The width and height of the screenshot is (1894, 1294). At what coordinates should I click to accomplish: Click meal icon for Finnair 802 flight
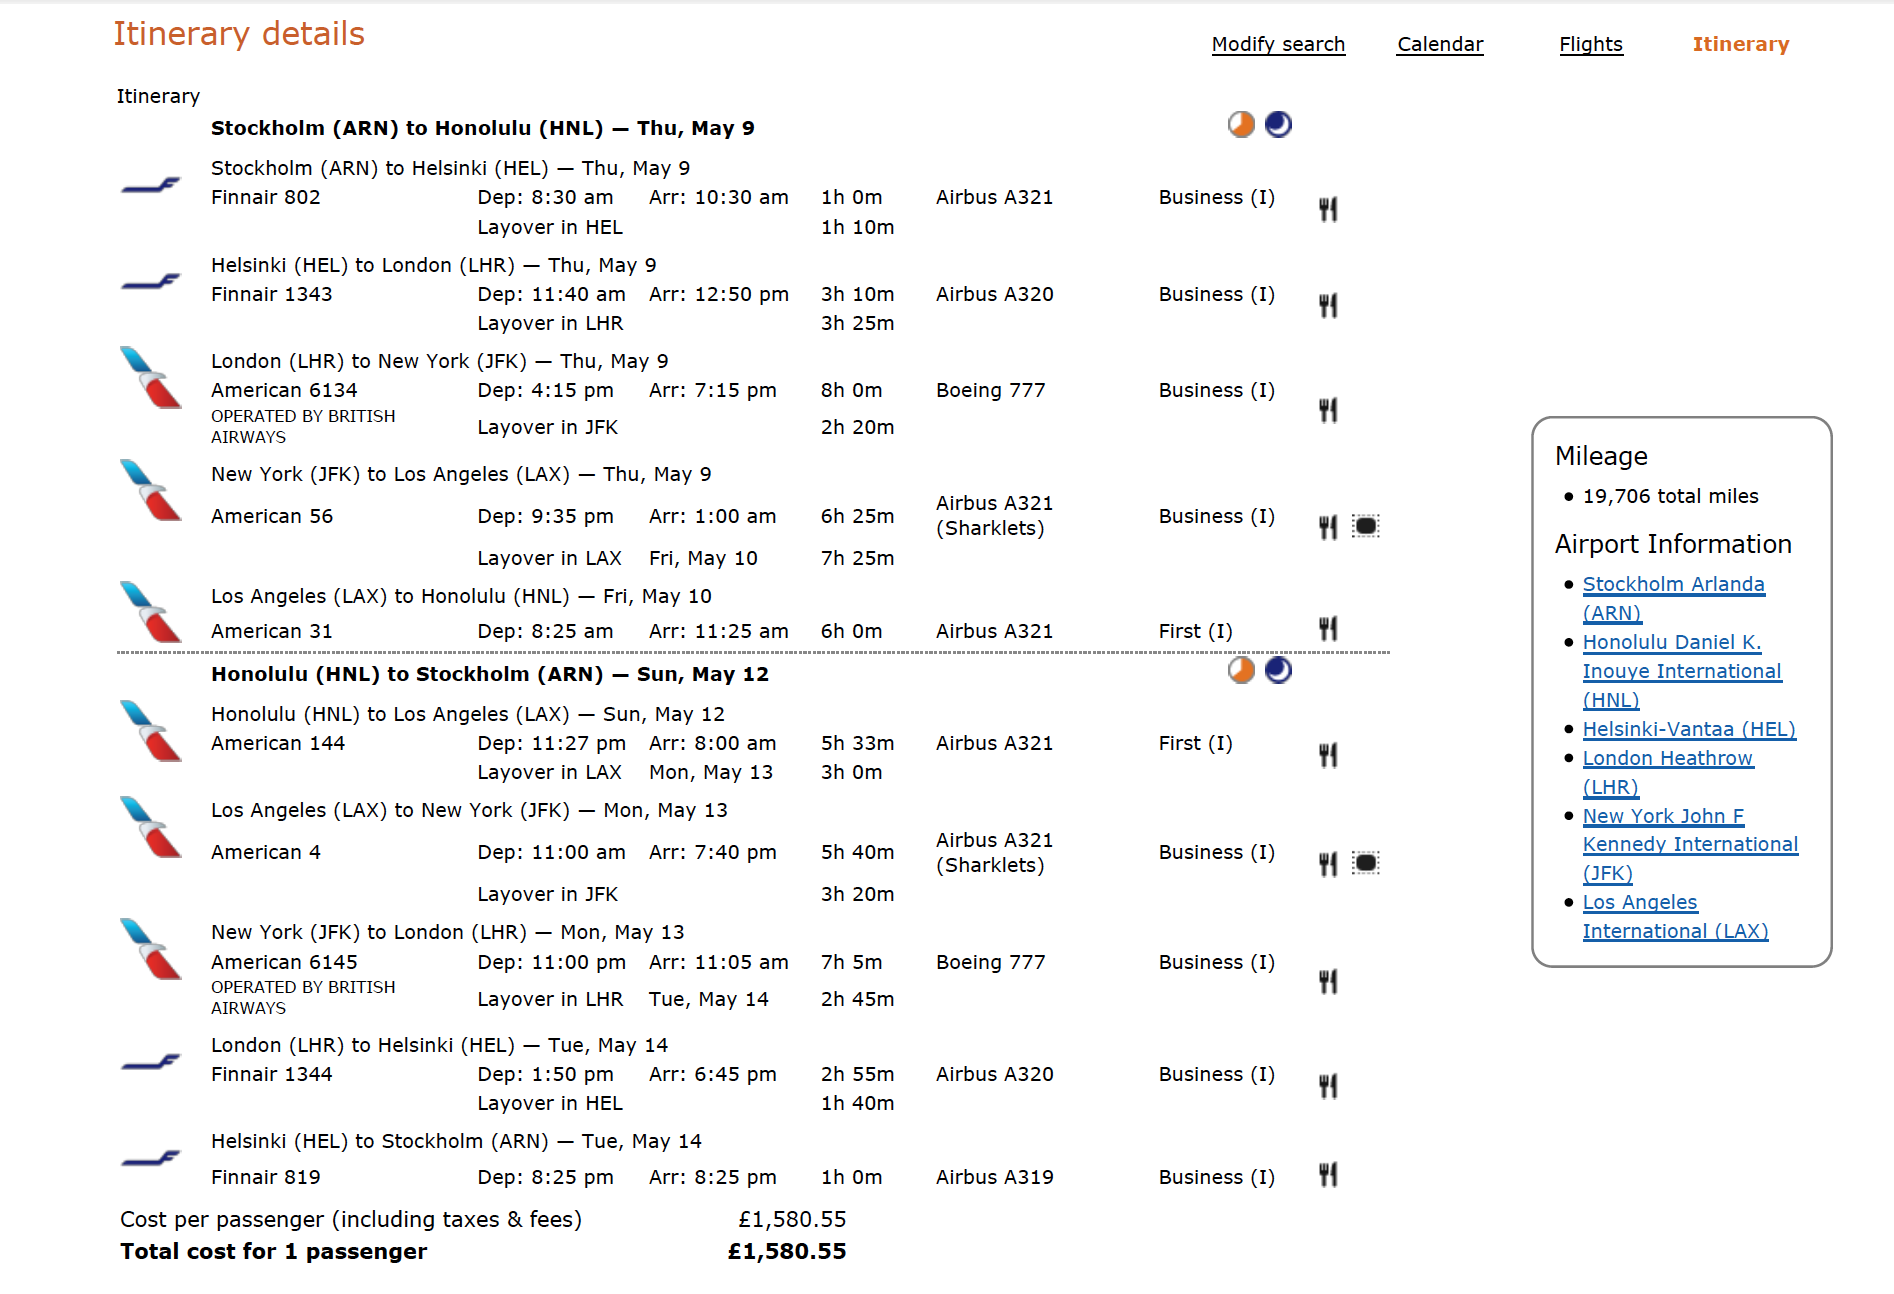[x=1328, y=209]
